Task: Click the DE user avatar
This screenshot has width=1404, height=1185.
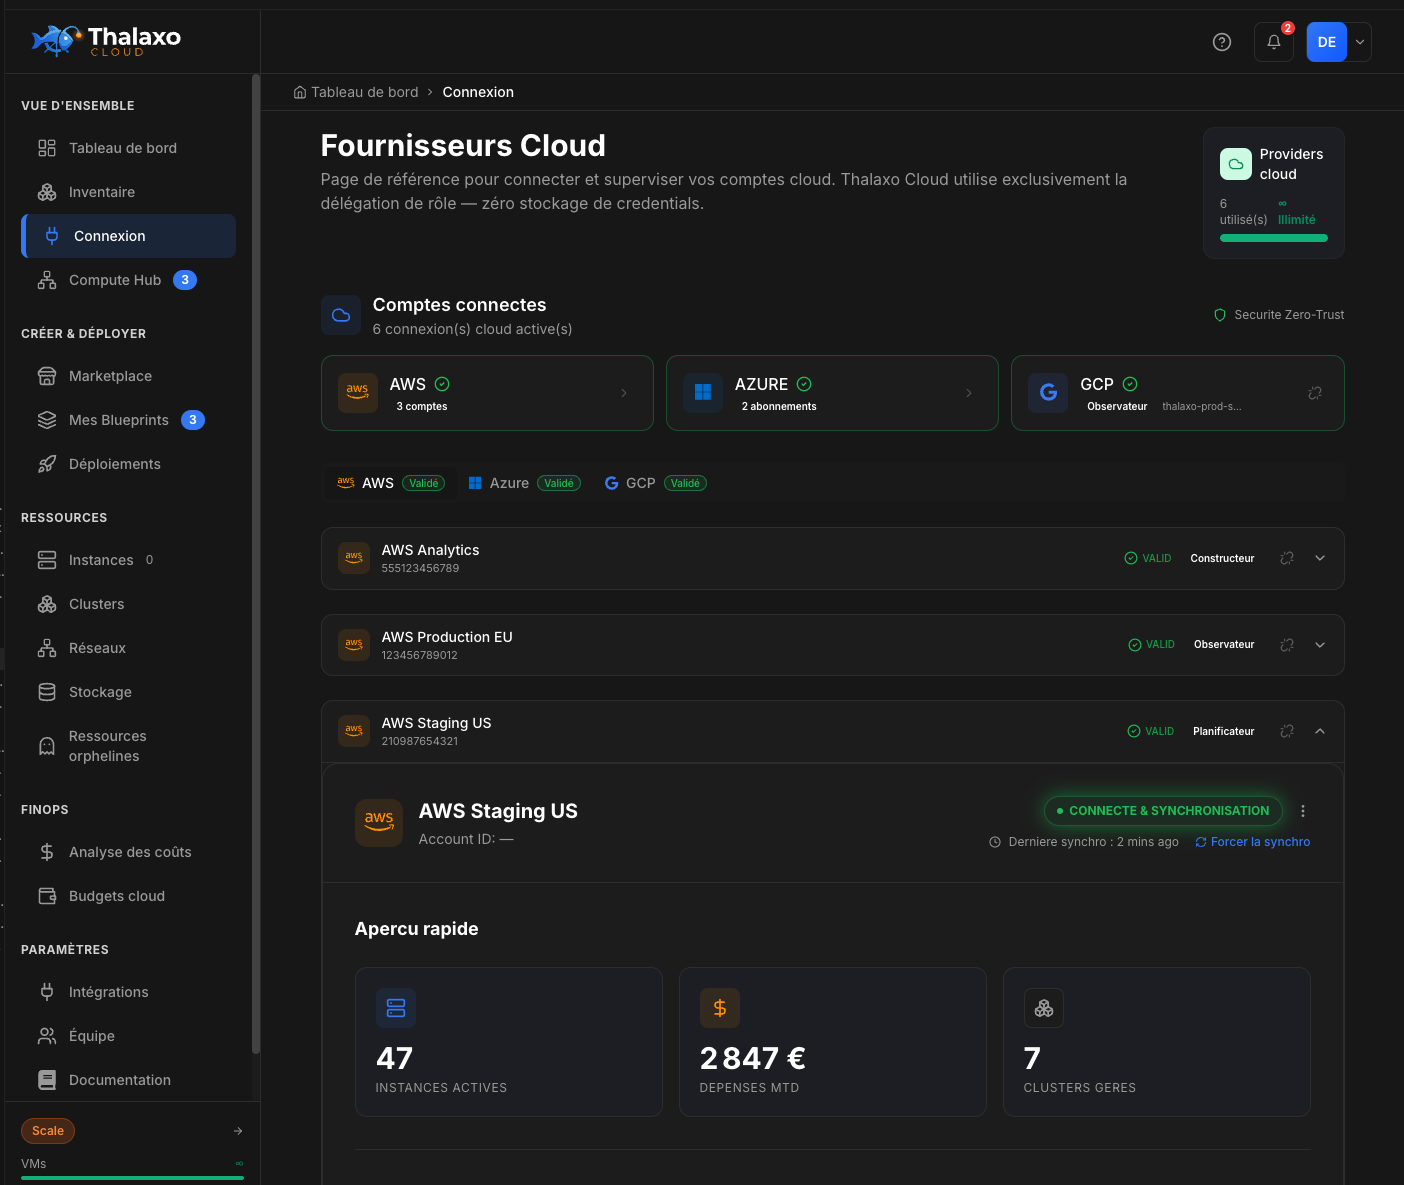Action: (x=1326, y=42)
